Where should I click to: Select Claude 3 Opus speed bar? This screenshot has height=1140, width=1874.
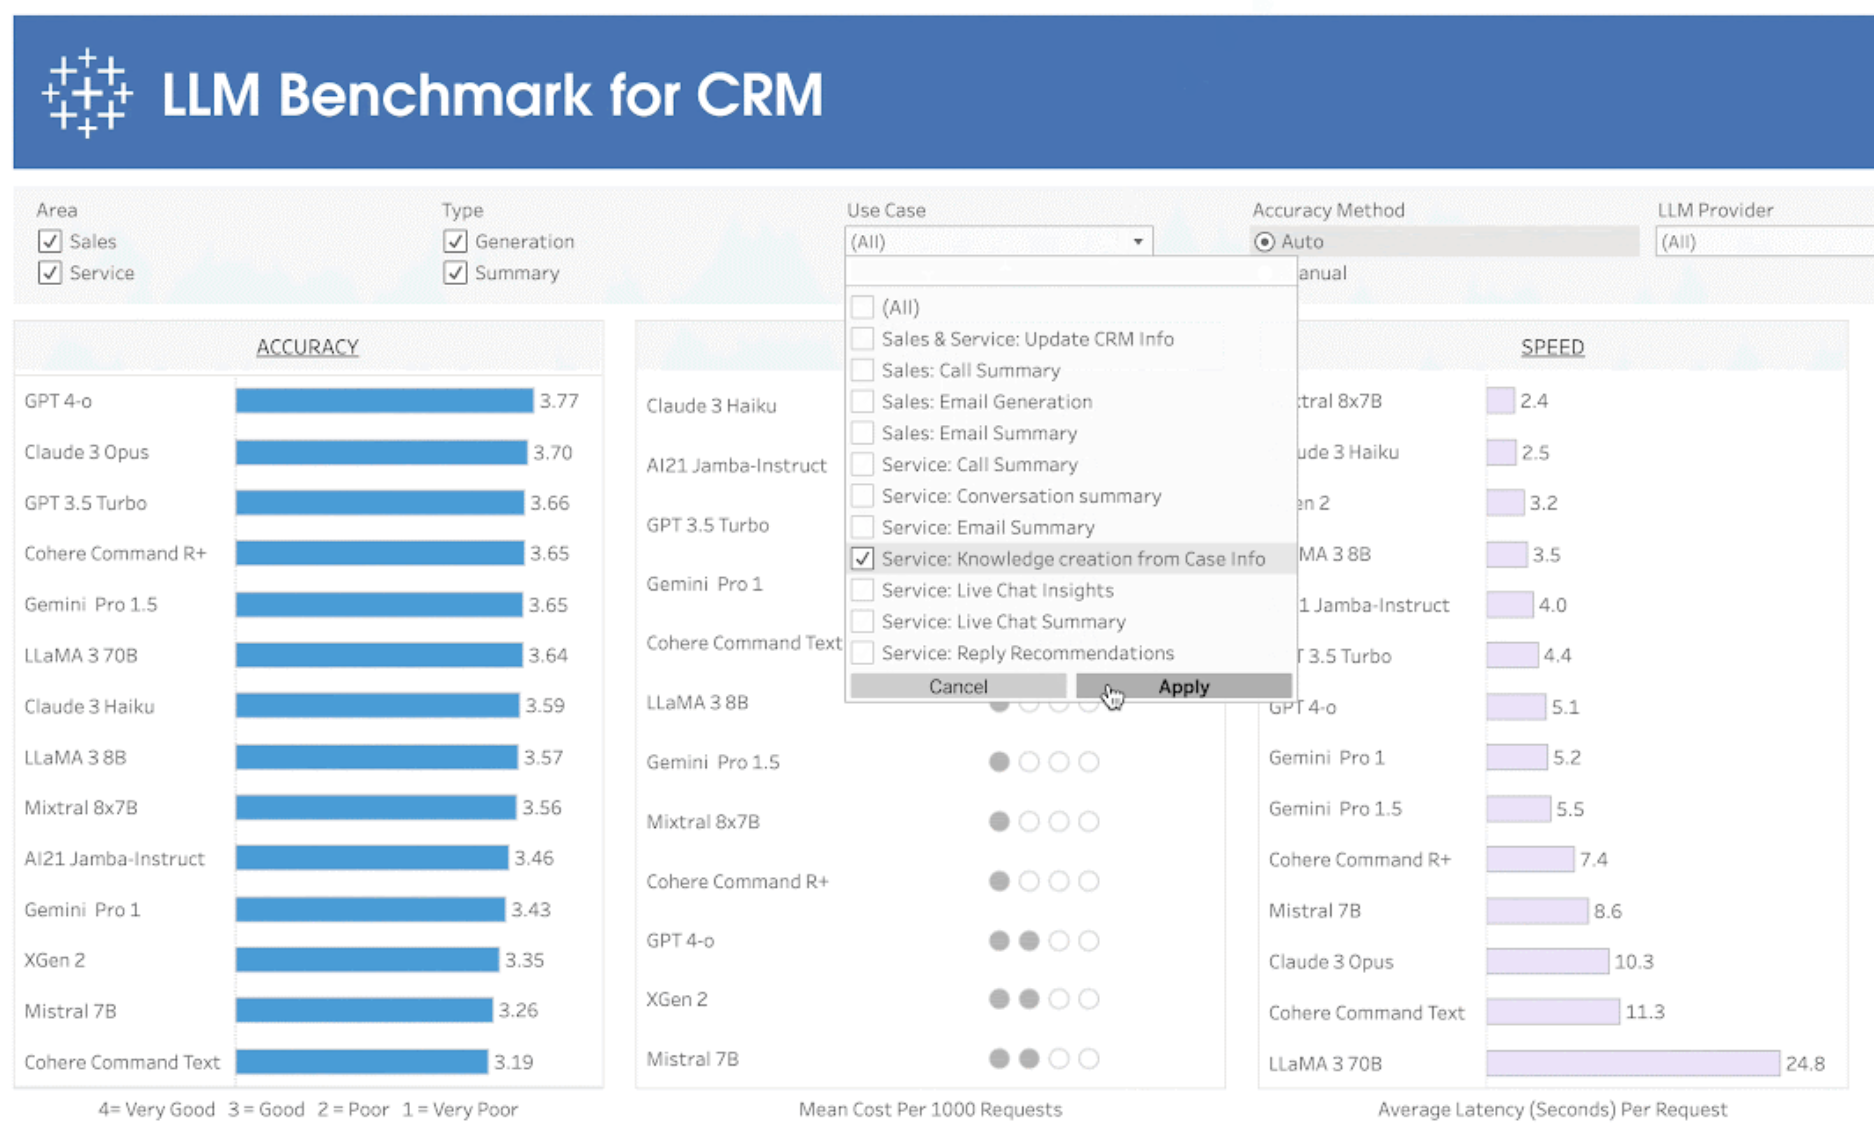(x=1547, y=961)
